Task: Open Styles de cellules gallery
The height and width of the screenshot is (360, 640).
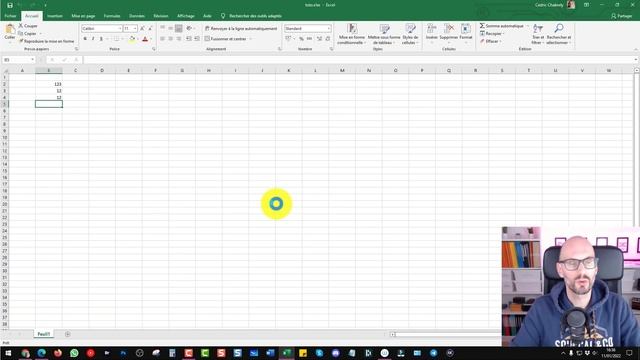Action: (410, 34)
